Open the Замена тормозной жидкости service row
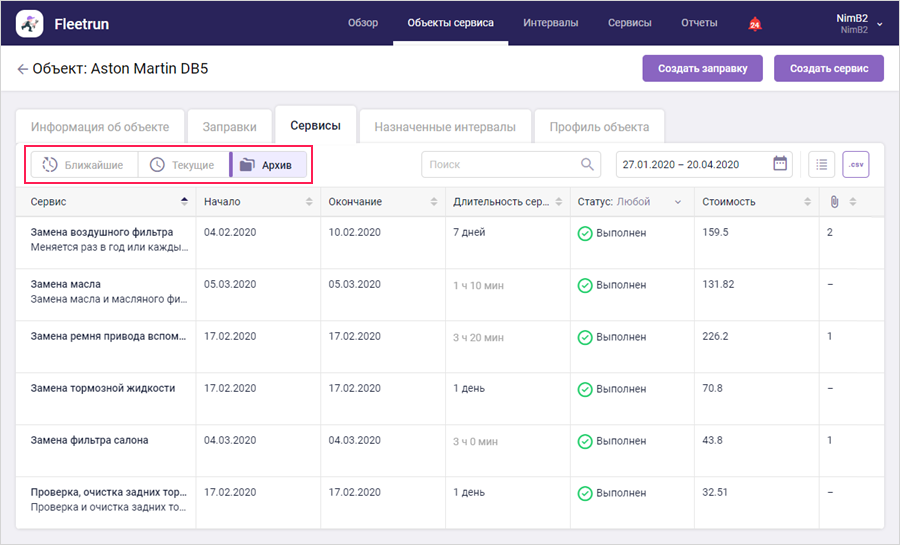Viewport: 900px width, 545px height. coord(449,399)
